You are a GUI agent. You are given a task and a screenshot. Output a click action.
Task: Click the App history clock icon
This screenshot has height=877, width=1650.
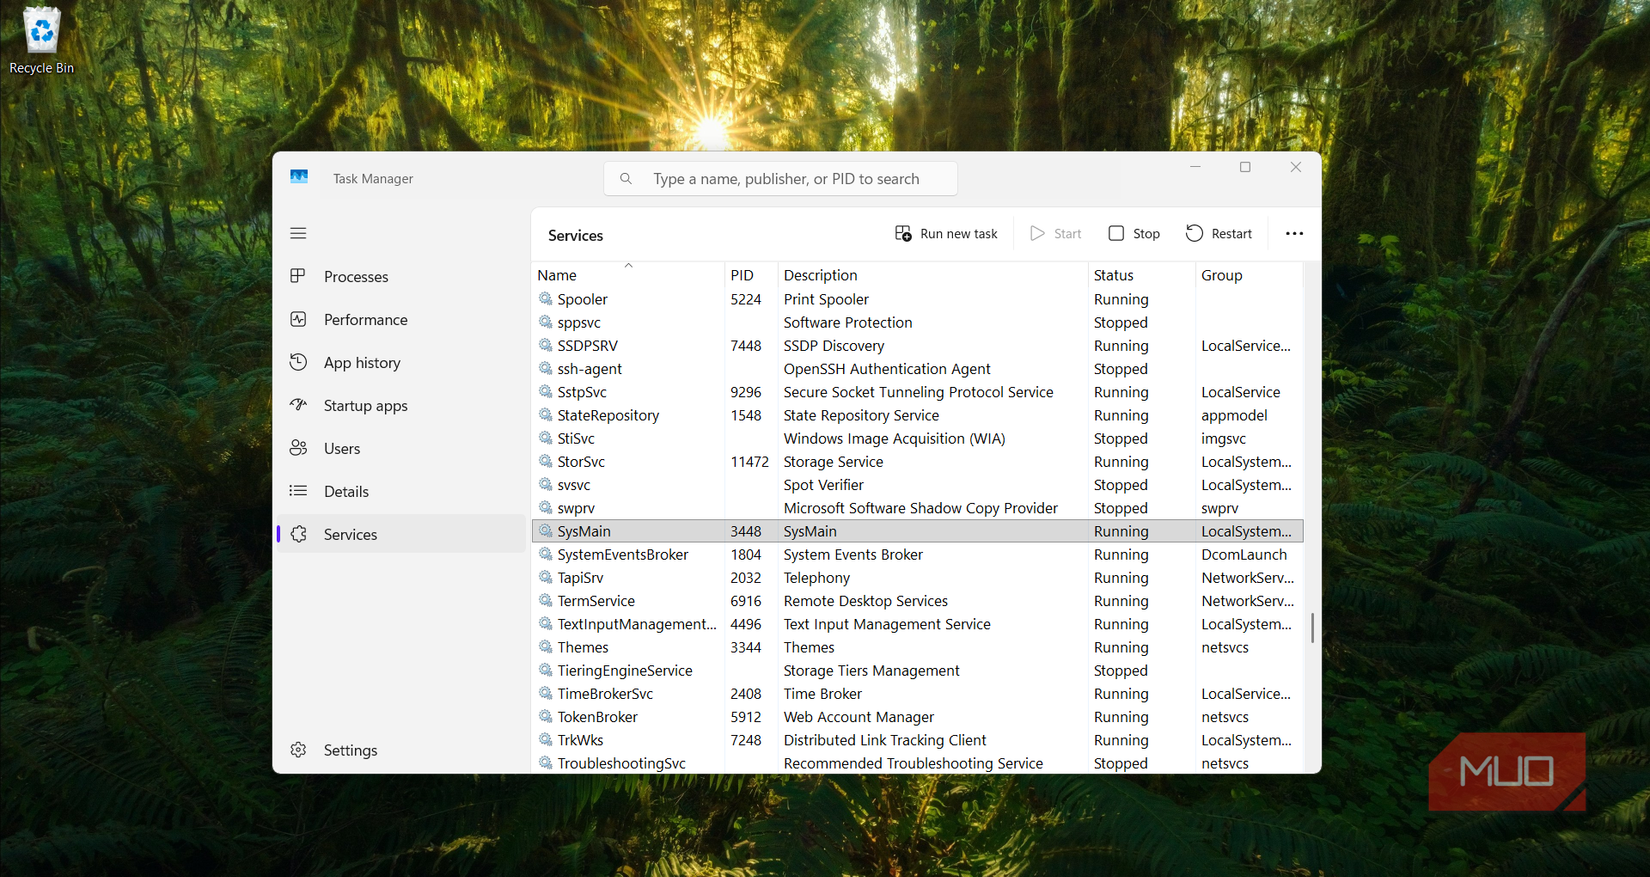pyautogui.click(x=298, y=362)
